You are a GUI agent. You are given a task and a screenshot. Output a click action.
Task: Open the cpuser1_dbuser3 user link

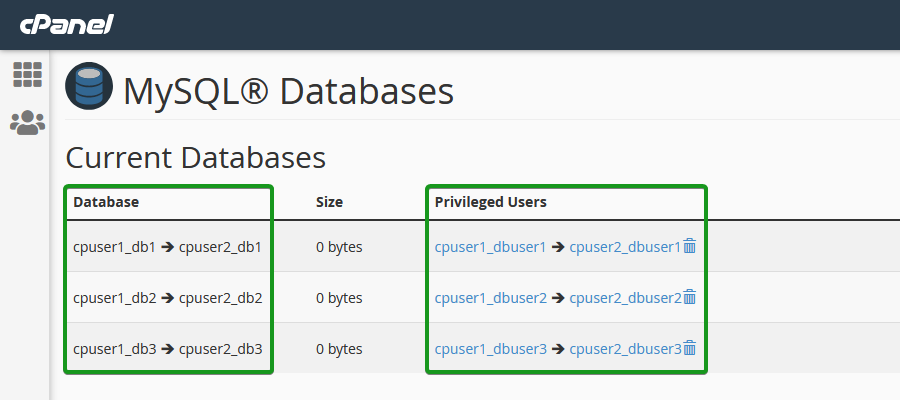tap(491, 349)
